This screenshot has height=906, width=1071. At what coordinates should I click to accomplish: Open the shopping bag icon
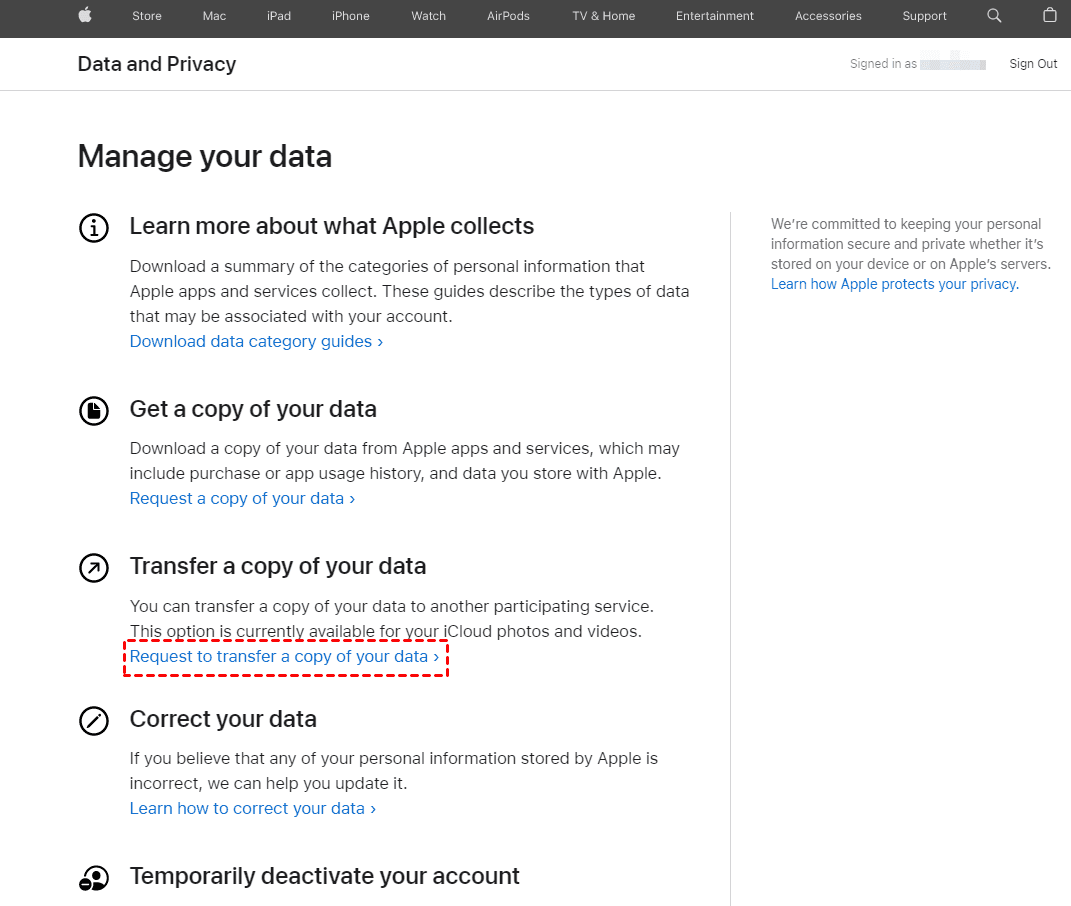pos(1049,15)
